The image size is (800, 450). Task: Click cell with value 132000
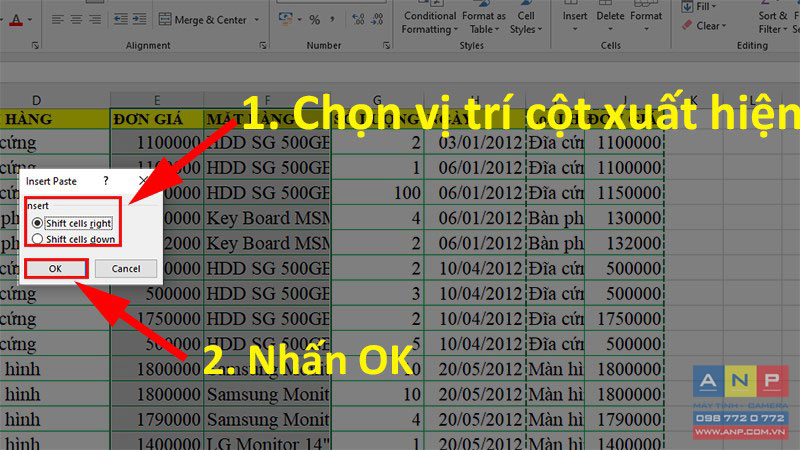tap(624, 243)
